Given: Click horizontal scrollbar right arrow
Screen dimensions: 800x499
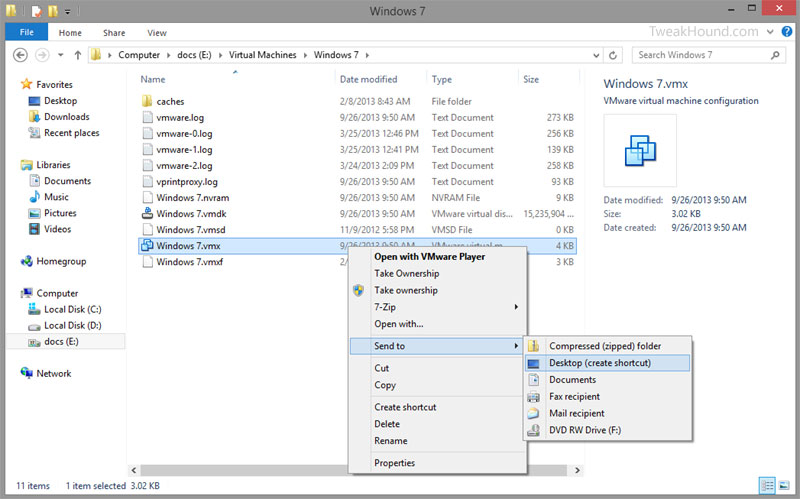Looking at the screenshot, I should click(577, 470).
